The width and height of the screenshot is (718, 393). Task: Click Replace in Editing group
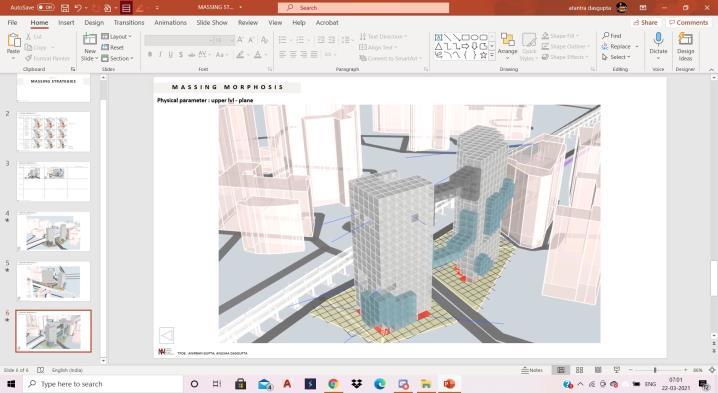(x=616, y=46)
